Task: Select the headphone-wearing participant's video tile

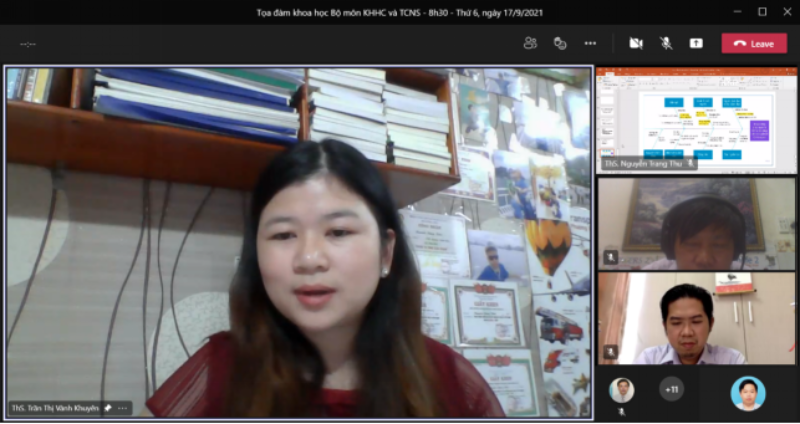Action: pos(696,224)
